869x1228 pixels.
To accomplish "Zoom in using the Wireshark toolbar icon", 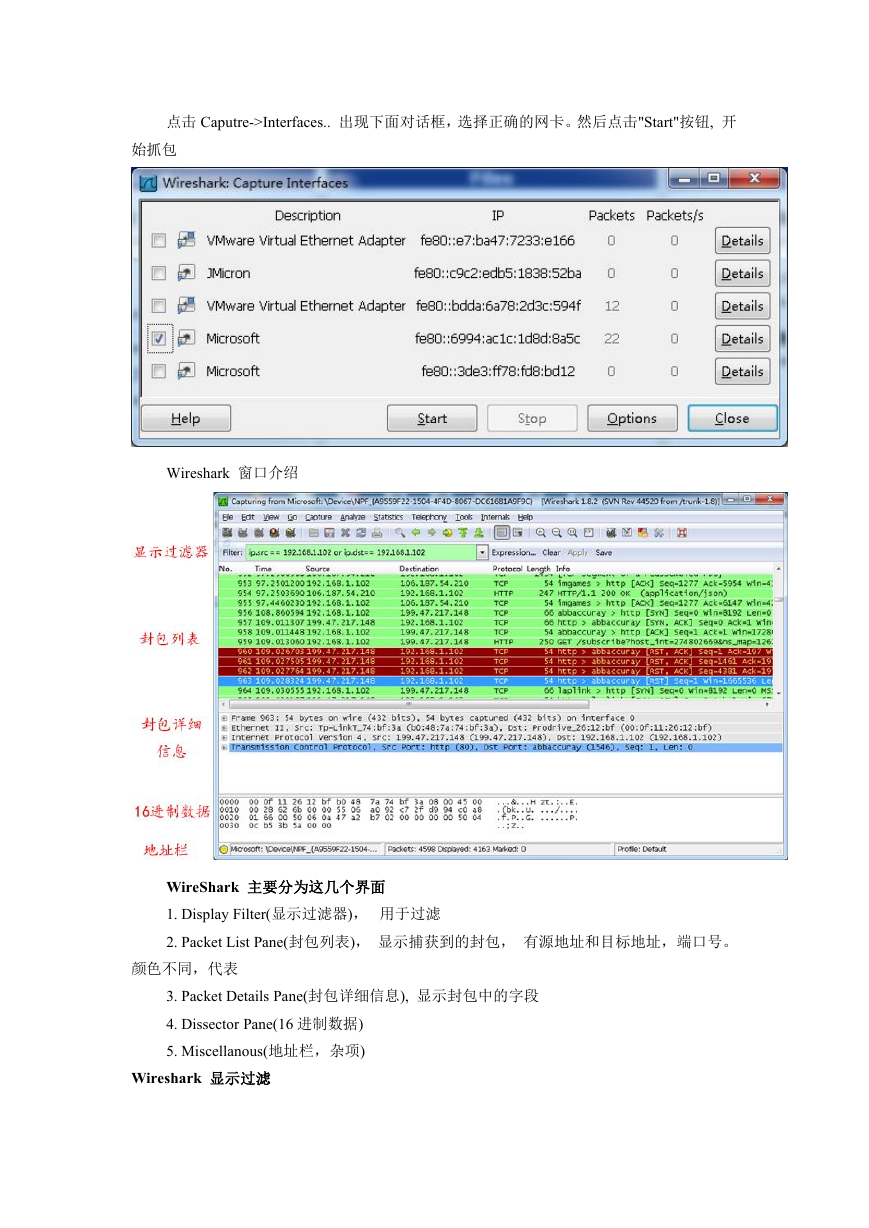I will 541,533.
